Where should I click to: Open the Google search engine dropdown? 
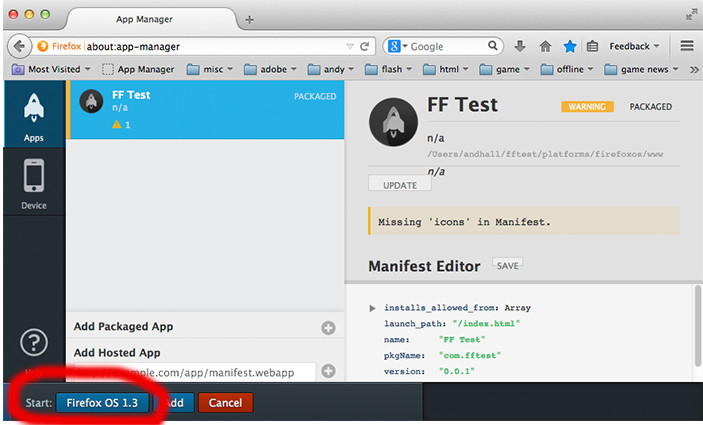click(x=397, y=46)
